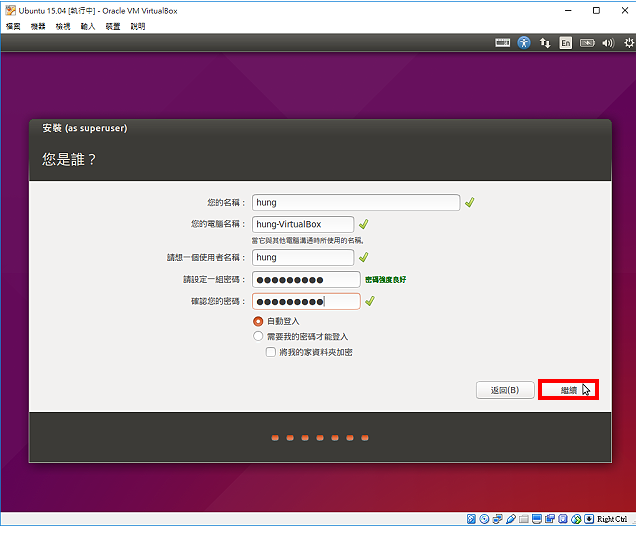Click the 返回(B) back button
This screenshot has height=538, width=636.
(x=505, y=390)
